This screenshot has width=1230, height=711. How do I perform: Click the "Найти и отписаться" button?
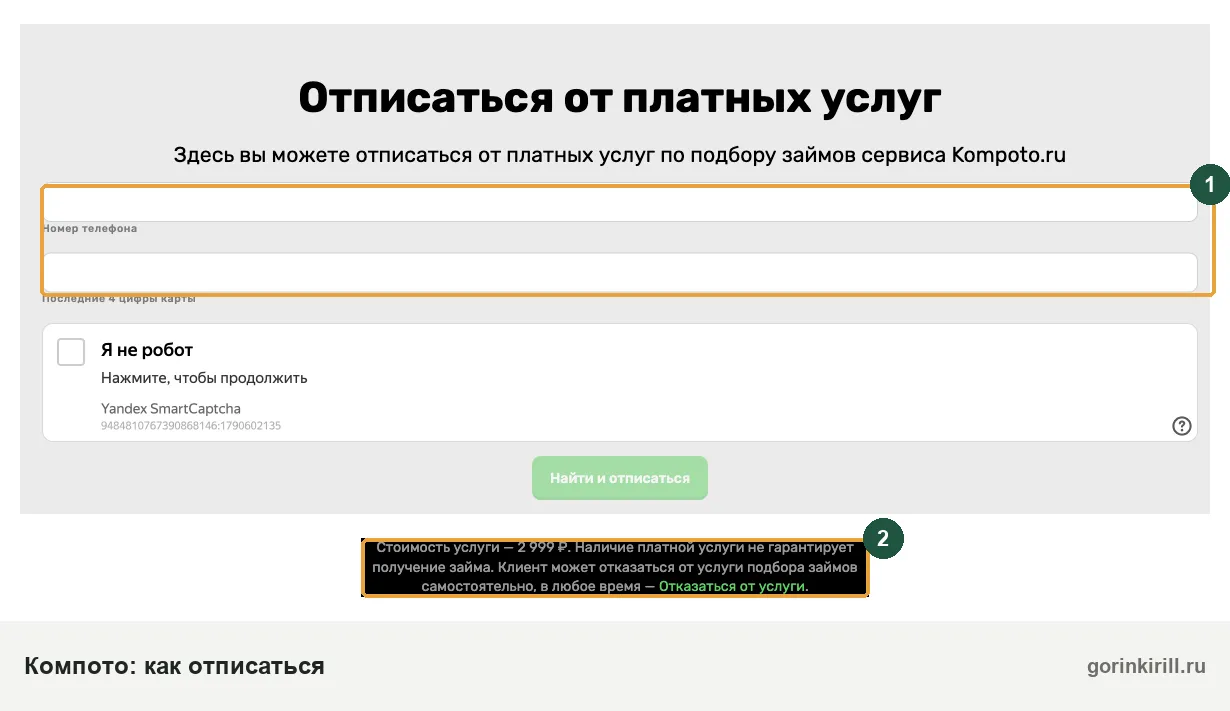(620, 478)
